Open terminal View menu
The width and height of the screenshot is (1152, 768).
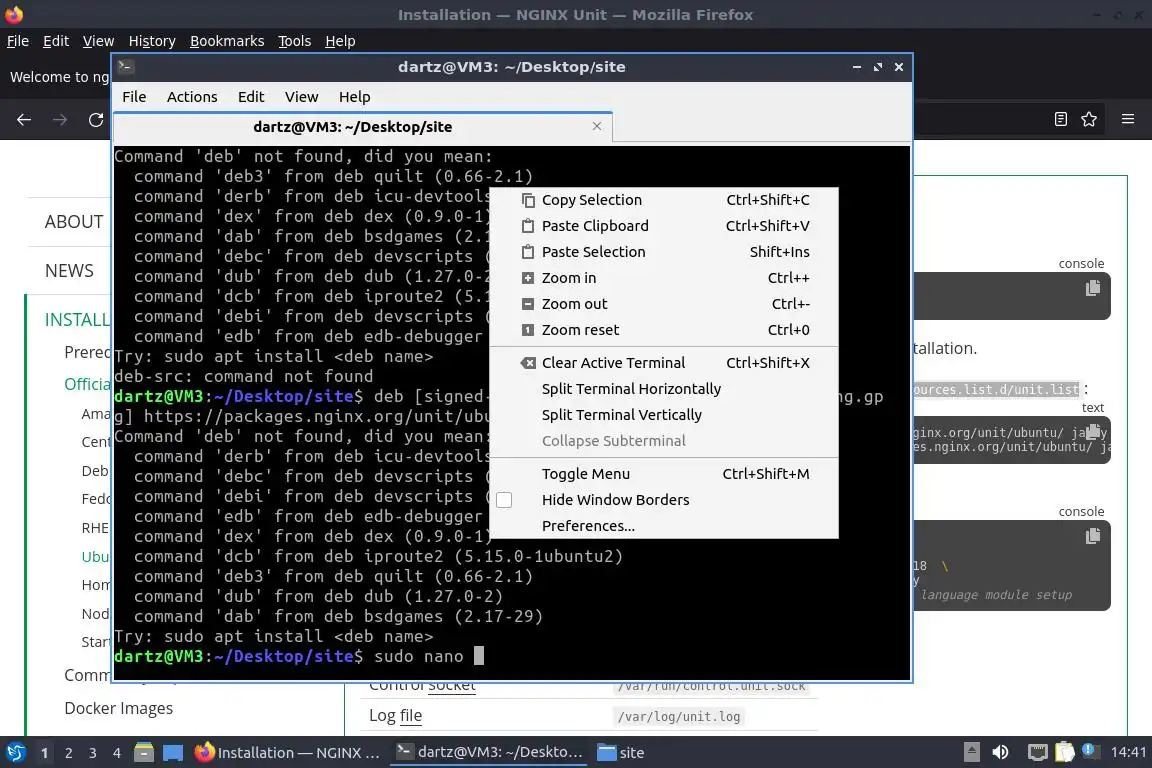coord(301,97)
